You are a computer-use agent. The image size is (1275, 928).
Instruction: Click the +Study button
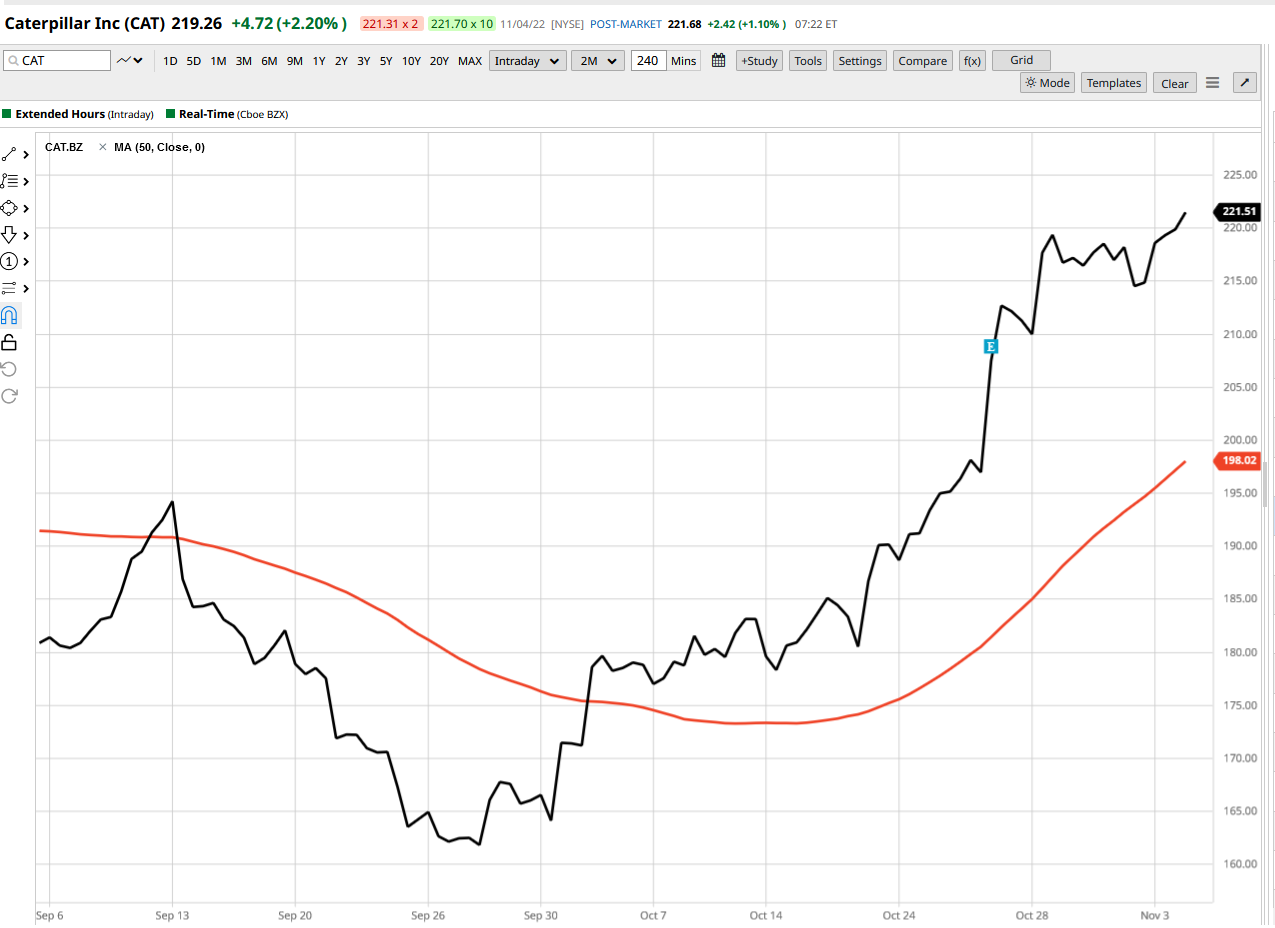[x=759, y=61]
